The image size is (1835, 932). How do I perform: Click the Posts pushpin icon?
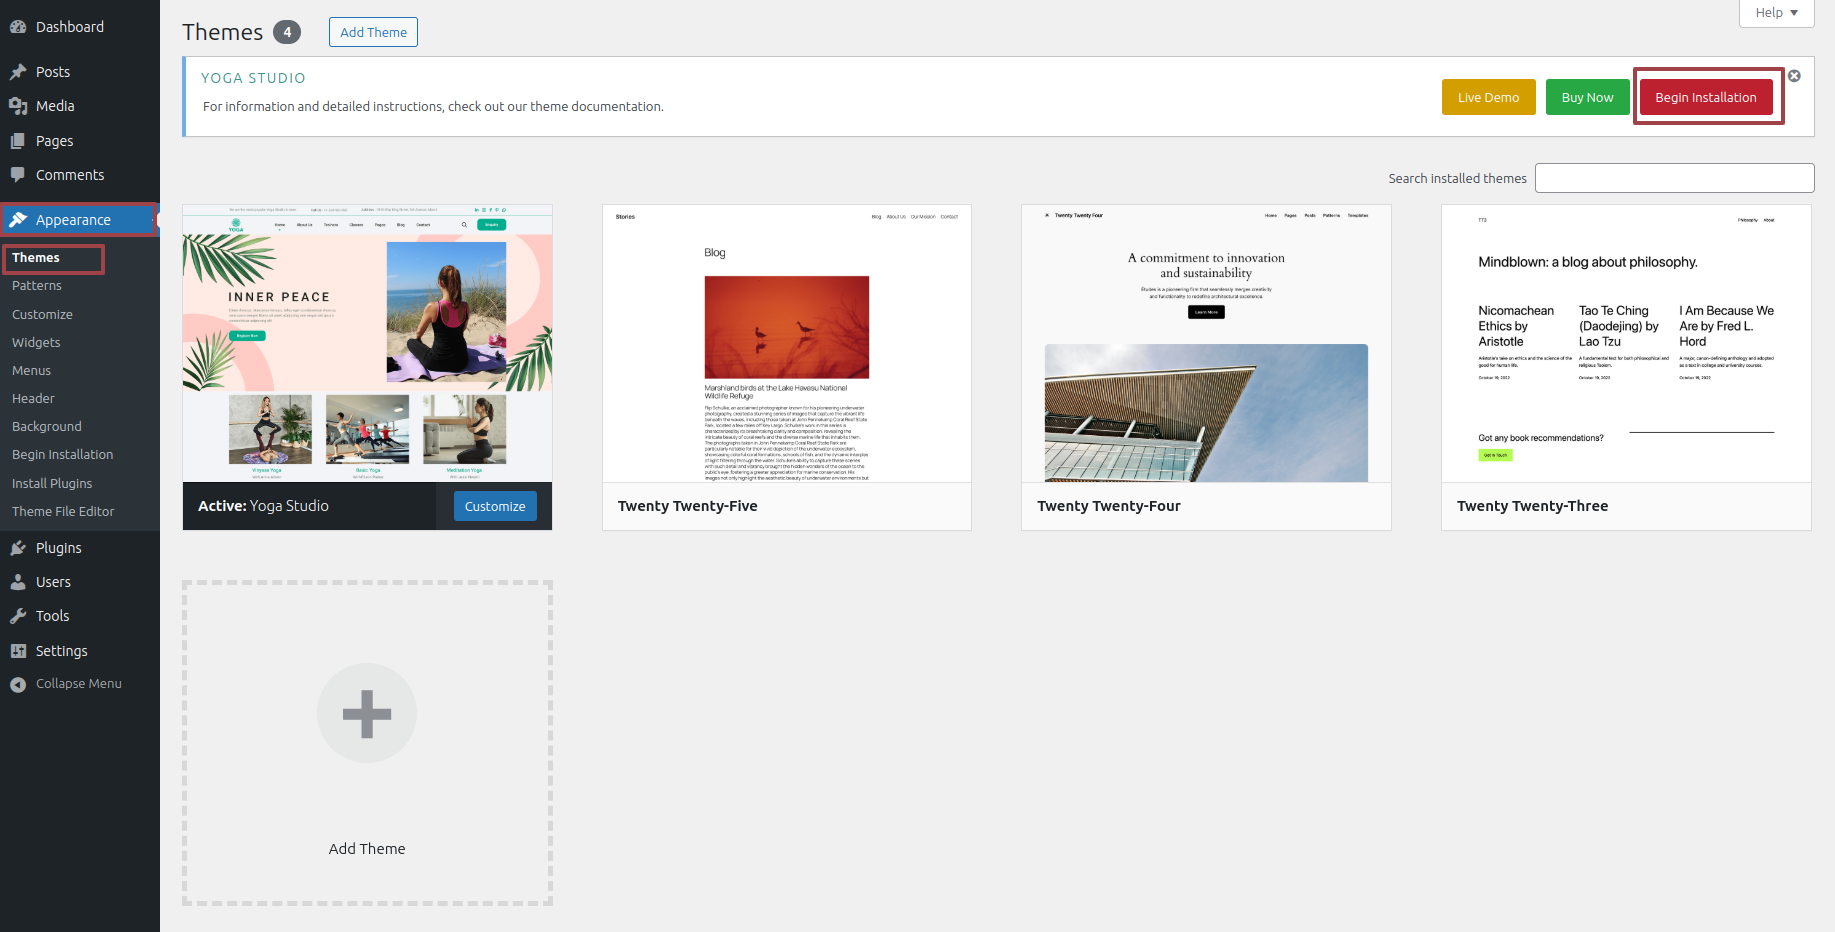[18, 72]
